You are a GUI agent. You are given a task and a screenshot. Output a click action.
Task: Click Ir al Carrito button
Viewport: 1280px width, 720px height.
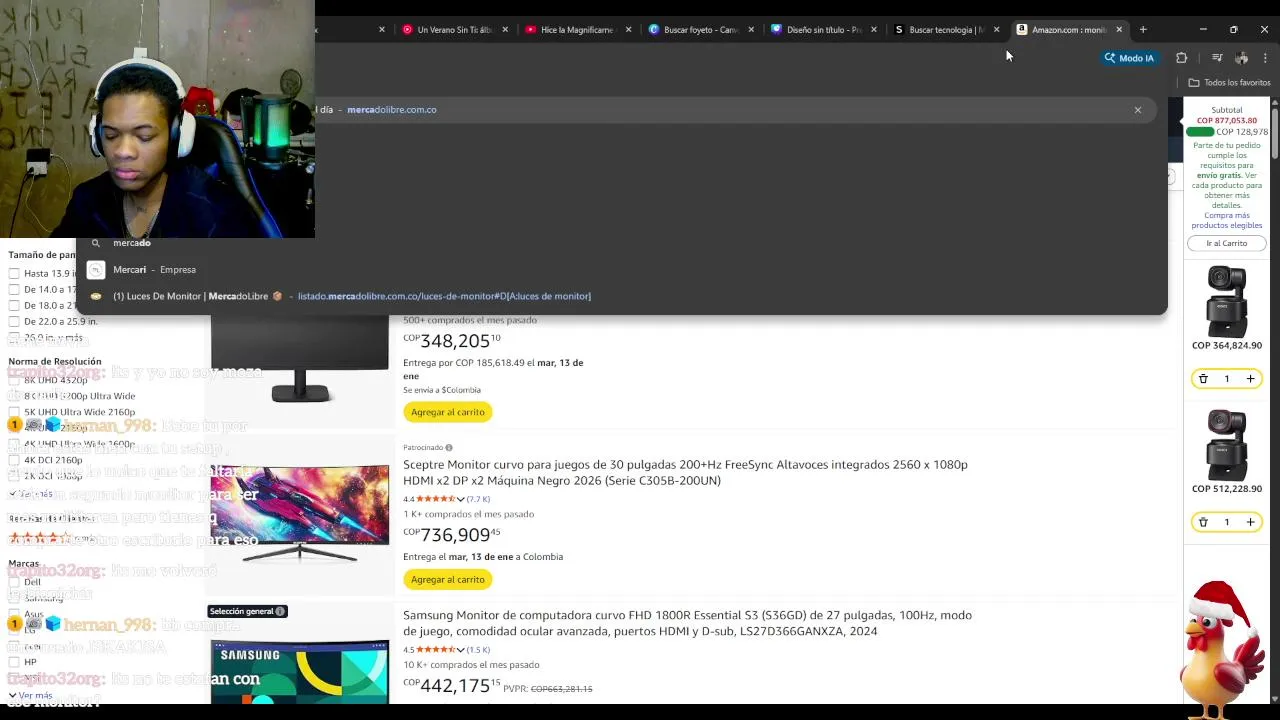(x=1227, y=244)
